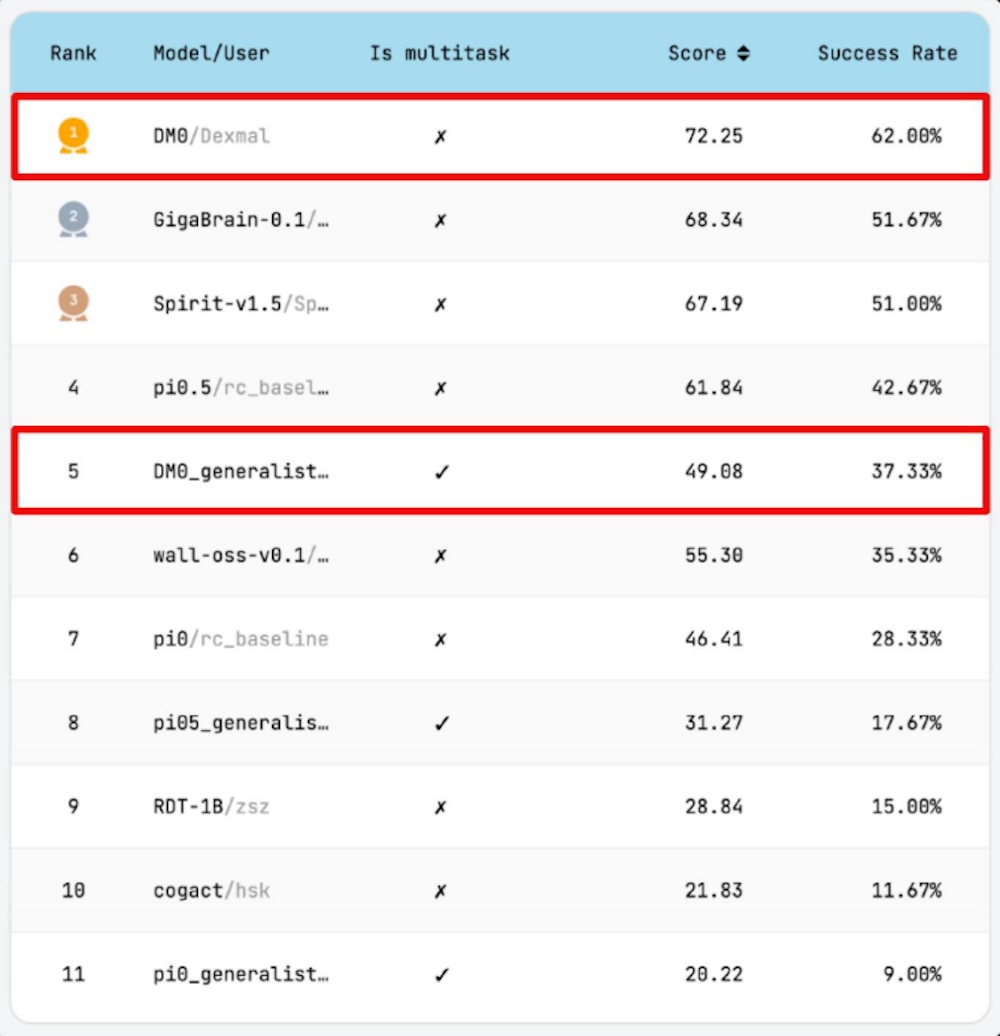Click the multitask checkmark for pi0_generalist
Viewport: 1000px width, 1036px height.
click(x=441, y=974)
